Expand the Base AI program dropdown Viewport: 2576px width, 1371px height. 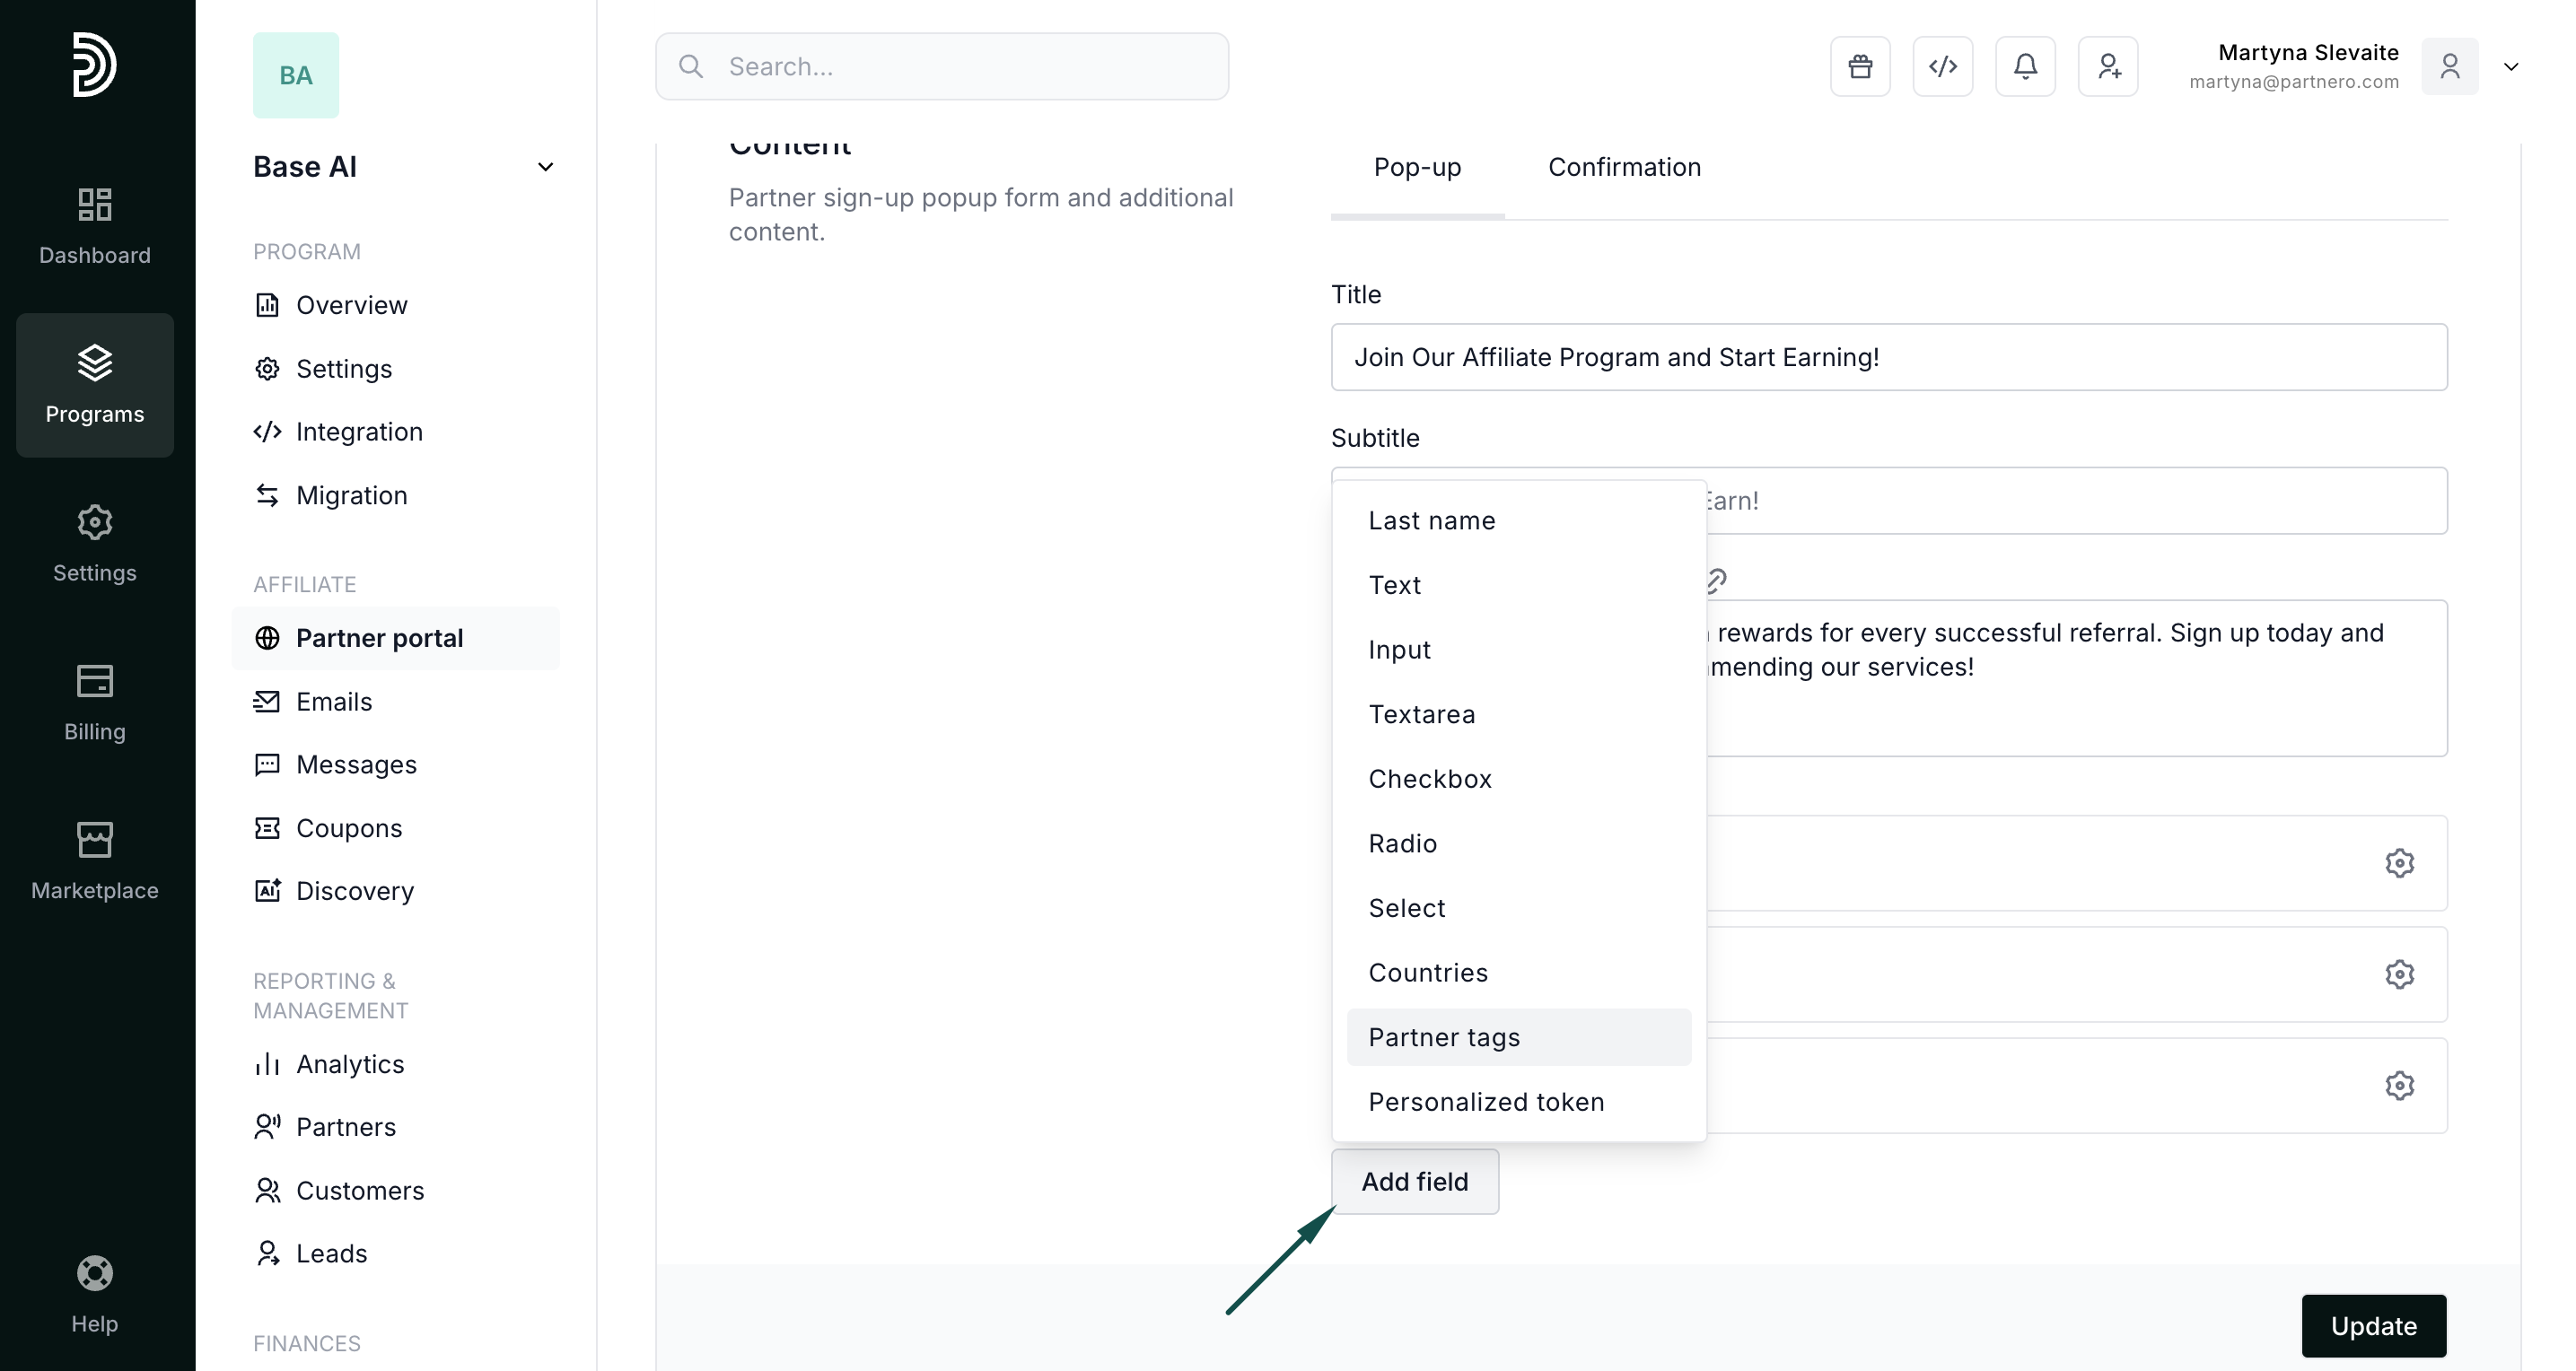[545, 167]
